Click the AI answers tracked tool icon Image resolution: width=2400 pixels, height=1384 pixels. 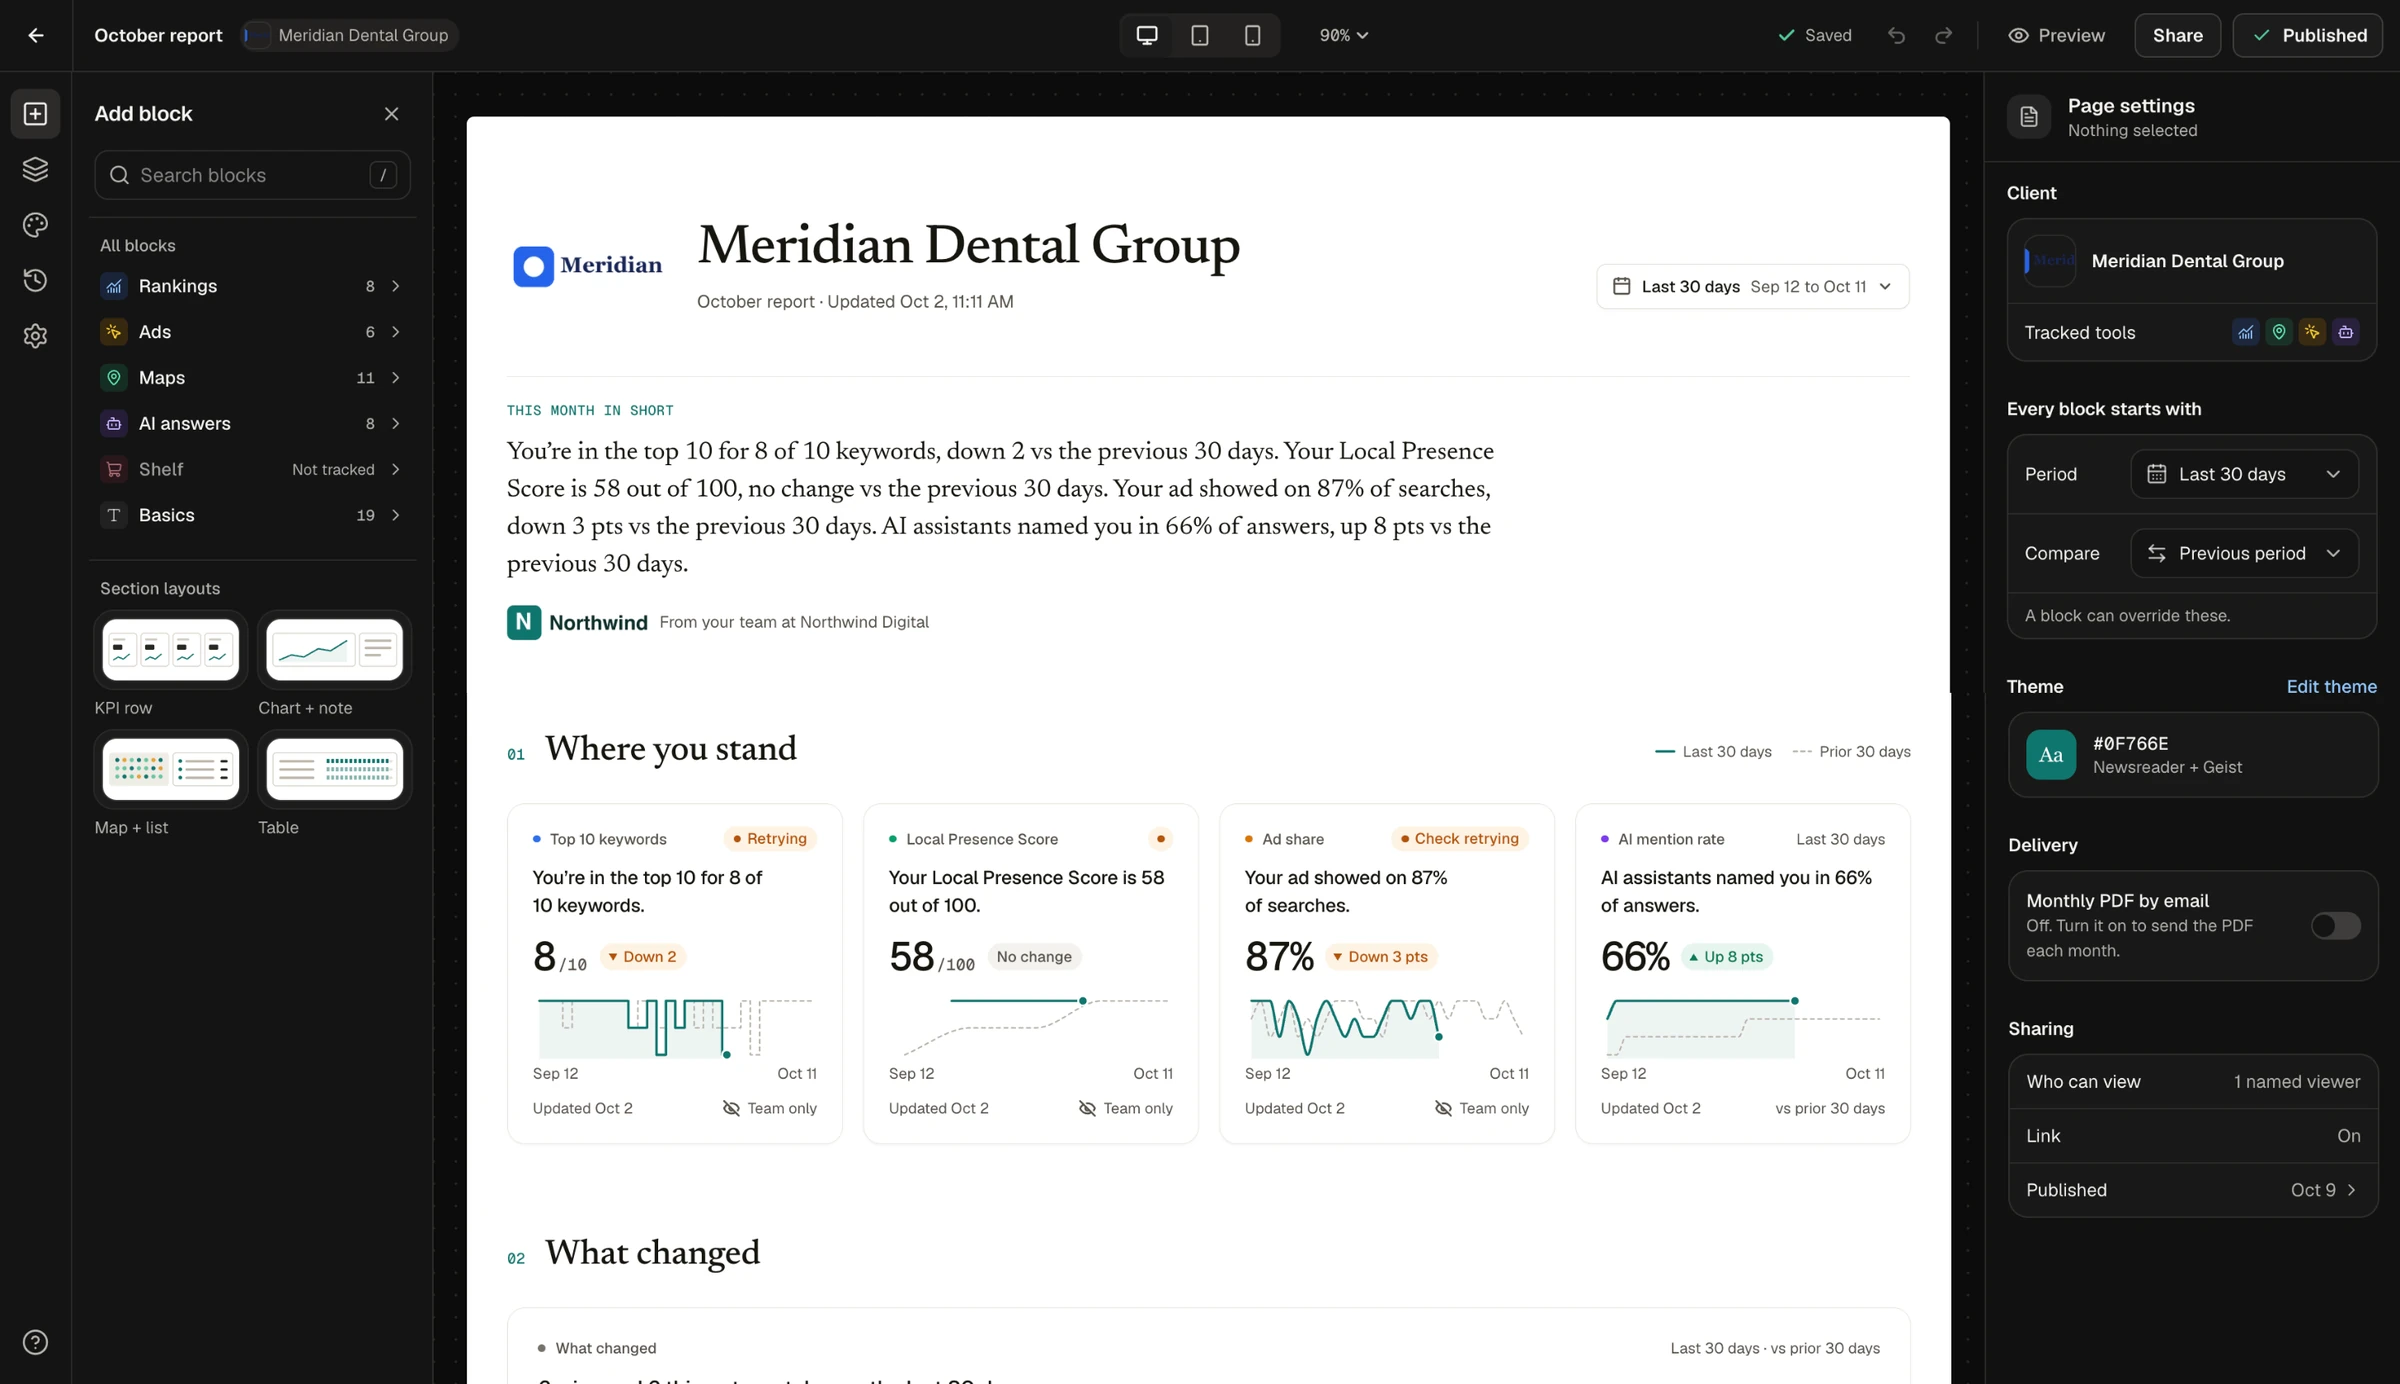pos(2346,332)
